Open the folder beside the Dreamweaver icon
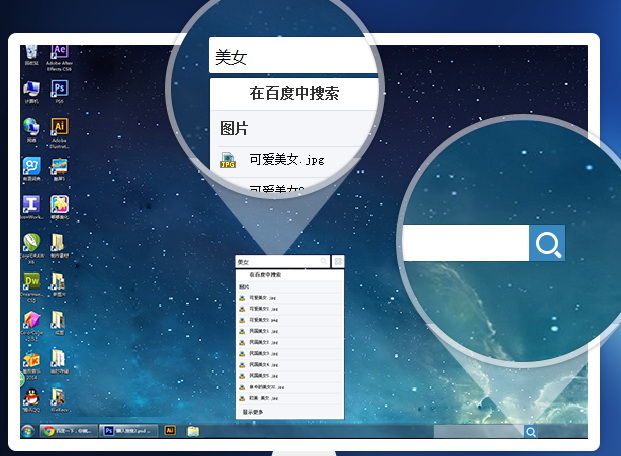 coord(59,285)
